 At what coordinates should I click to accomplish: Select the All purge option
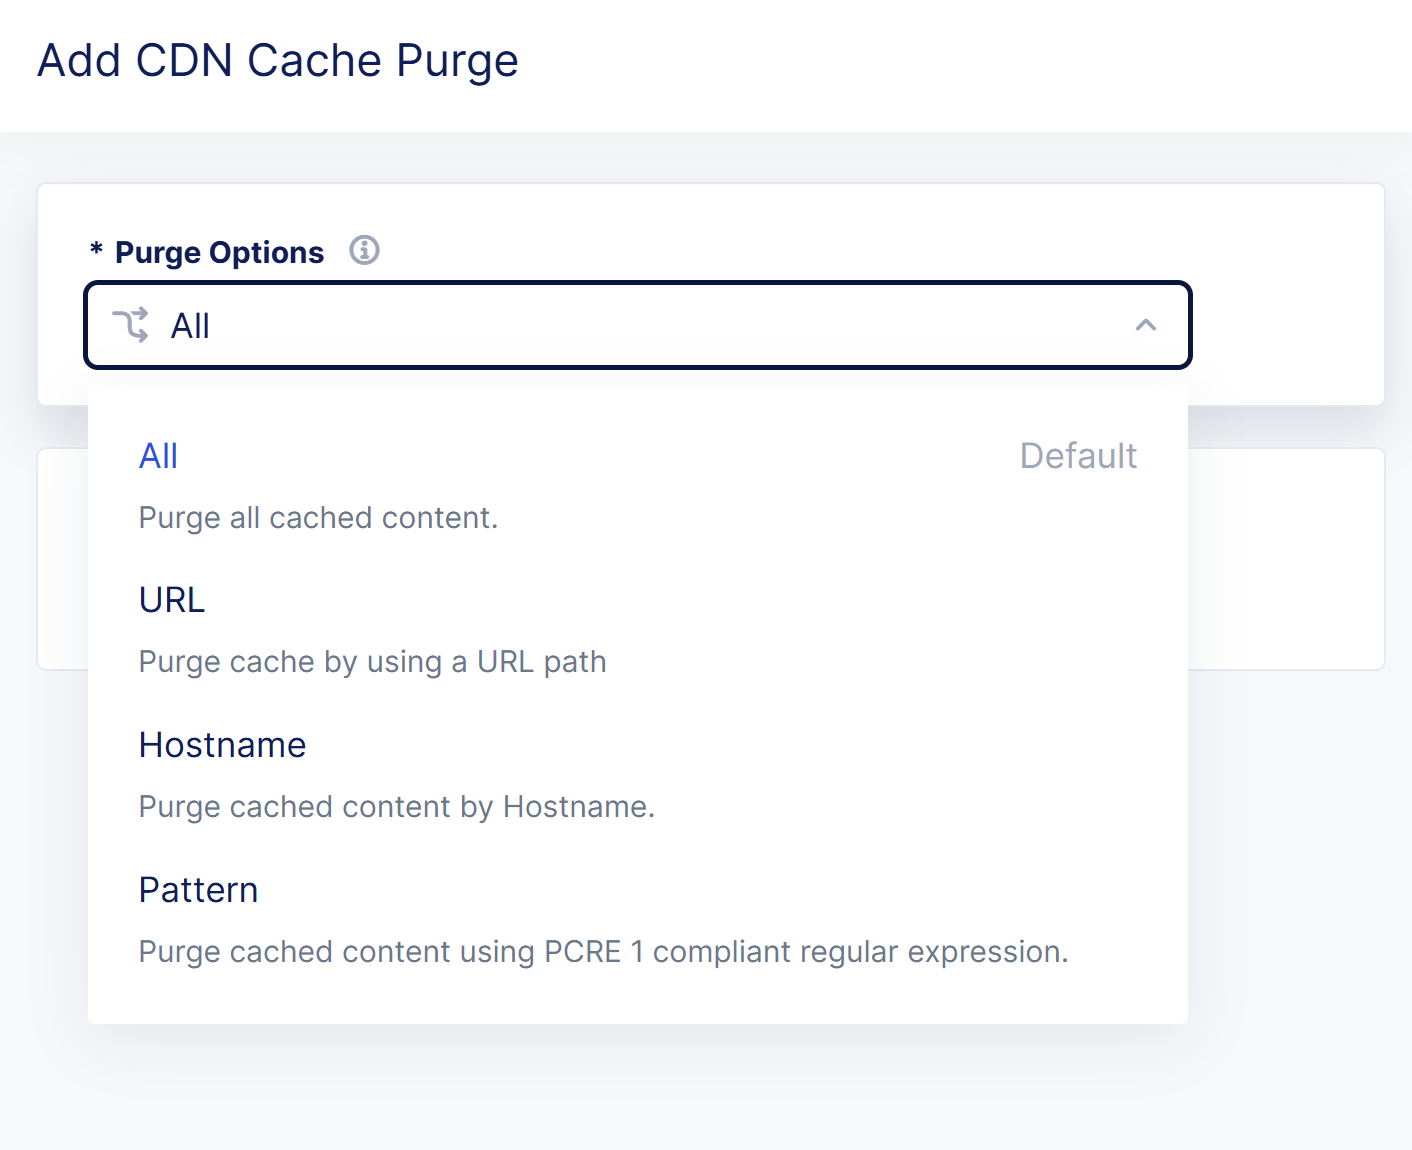pyautogui.click(x=158, y=456)
